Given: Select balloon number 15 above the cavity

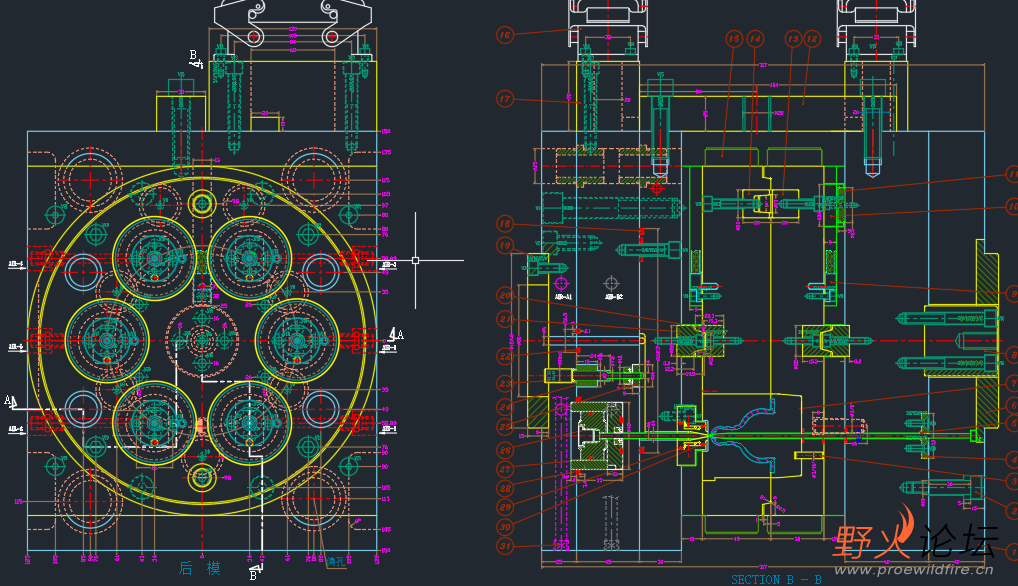Looking at the screenshot, I should click(x=732, y=37).
